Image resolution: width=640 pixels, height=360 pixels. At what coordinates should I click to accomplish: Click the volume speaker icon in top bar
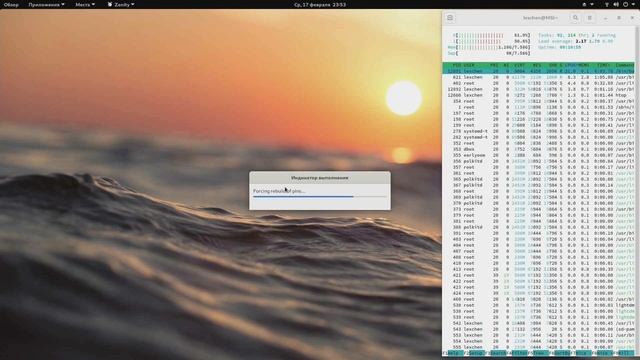(x=616, y=4)
